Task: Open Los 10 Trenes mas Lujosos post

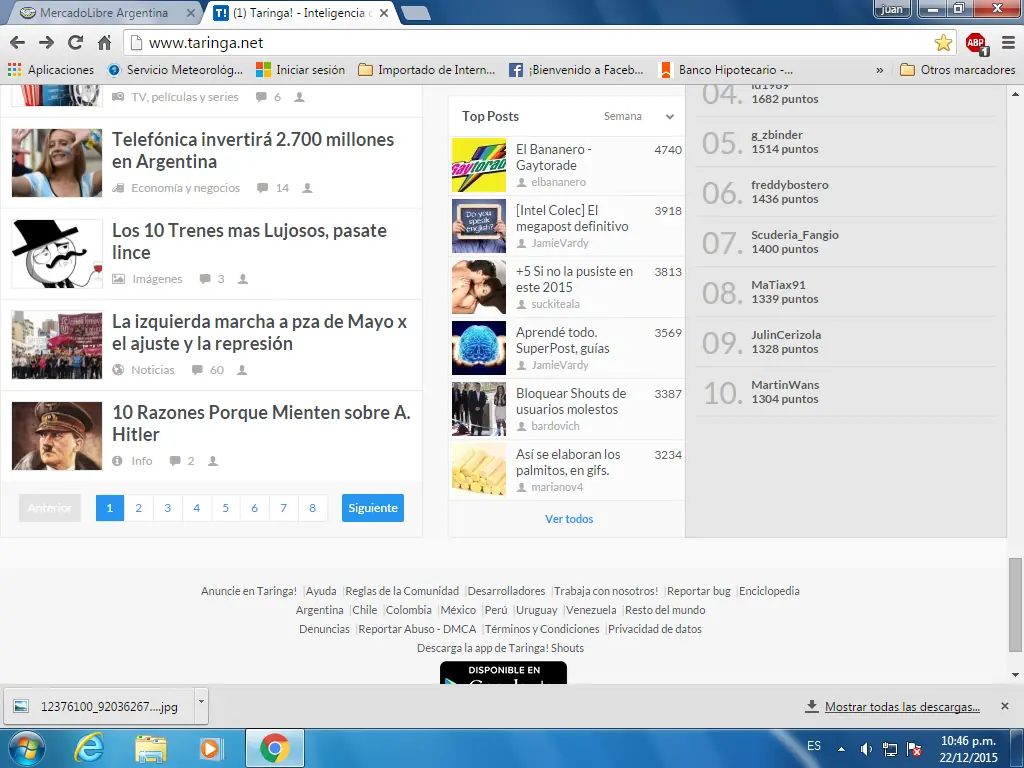Action: (x=249, y=241)
